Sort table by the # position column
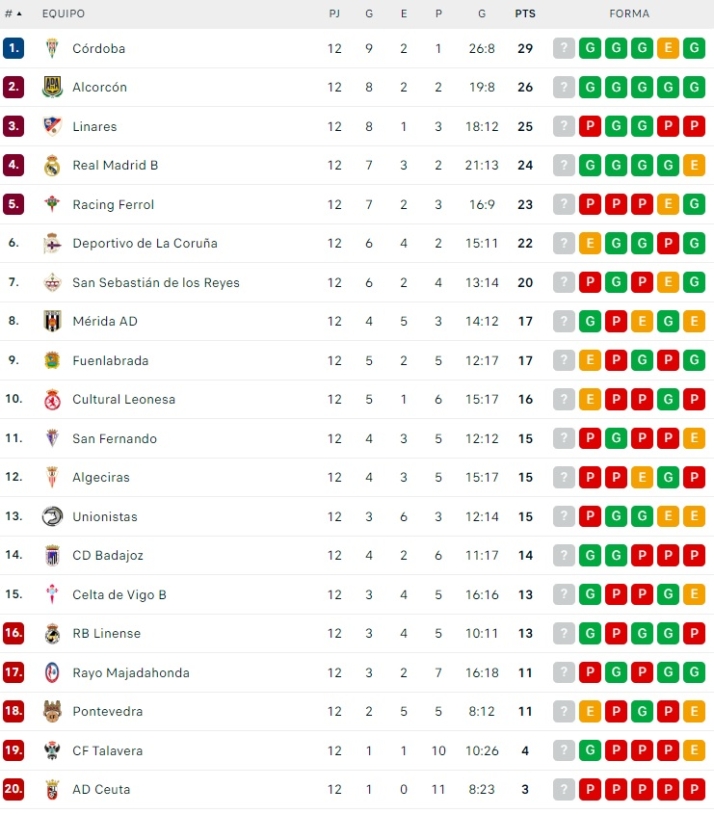Image resolution: width=714 pixels, height=814 pixels. click(12, 14)
